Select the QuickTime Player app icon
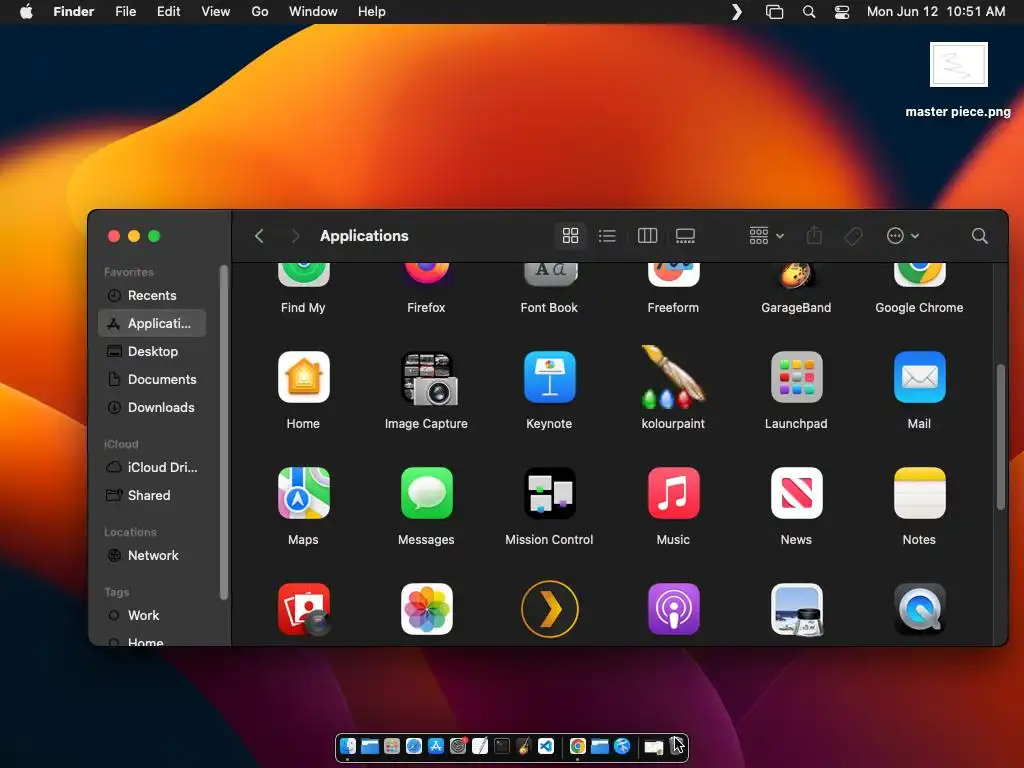Image resolution: width=1024 pixels, height=768 pixels. coord(919,609)
